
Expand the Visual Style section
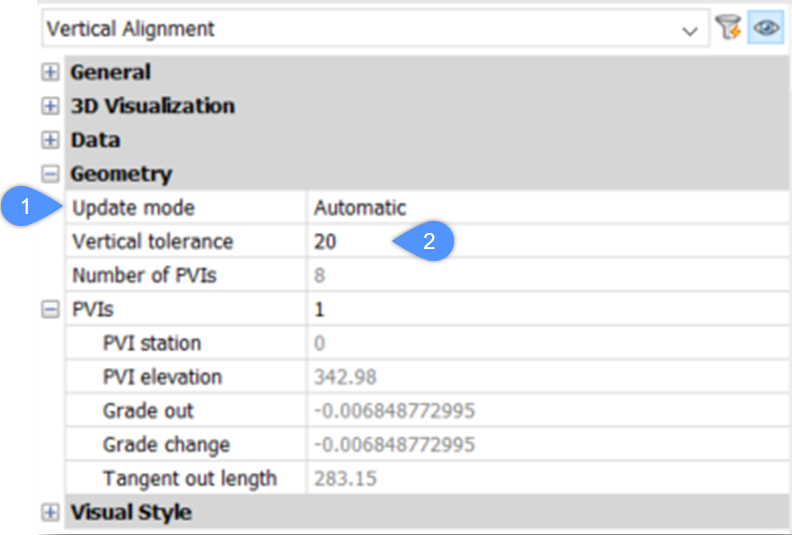point(50,513)
